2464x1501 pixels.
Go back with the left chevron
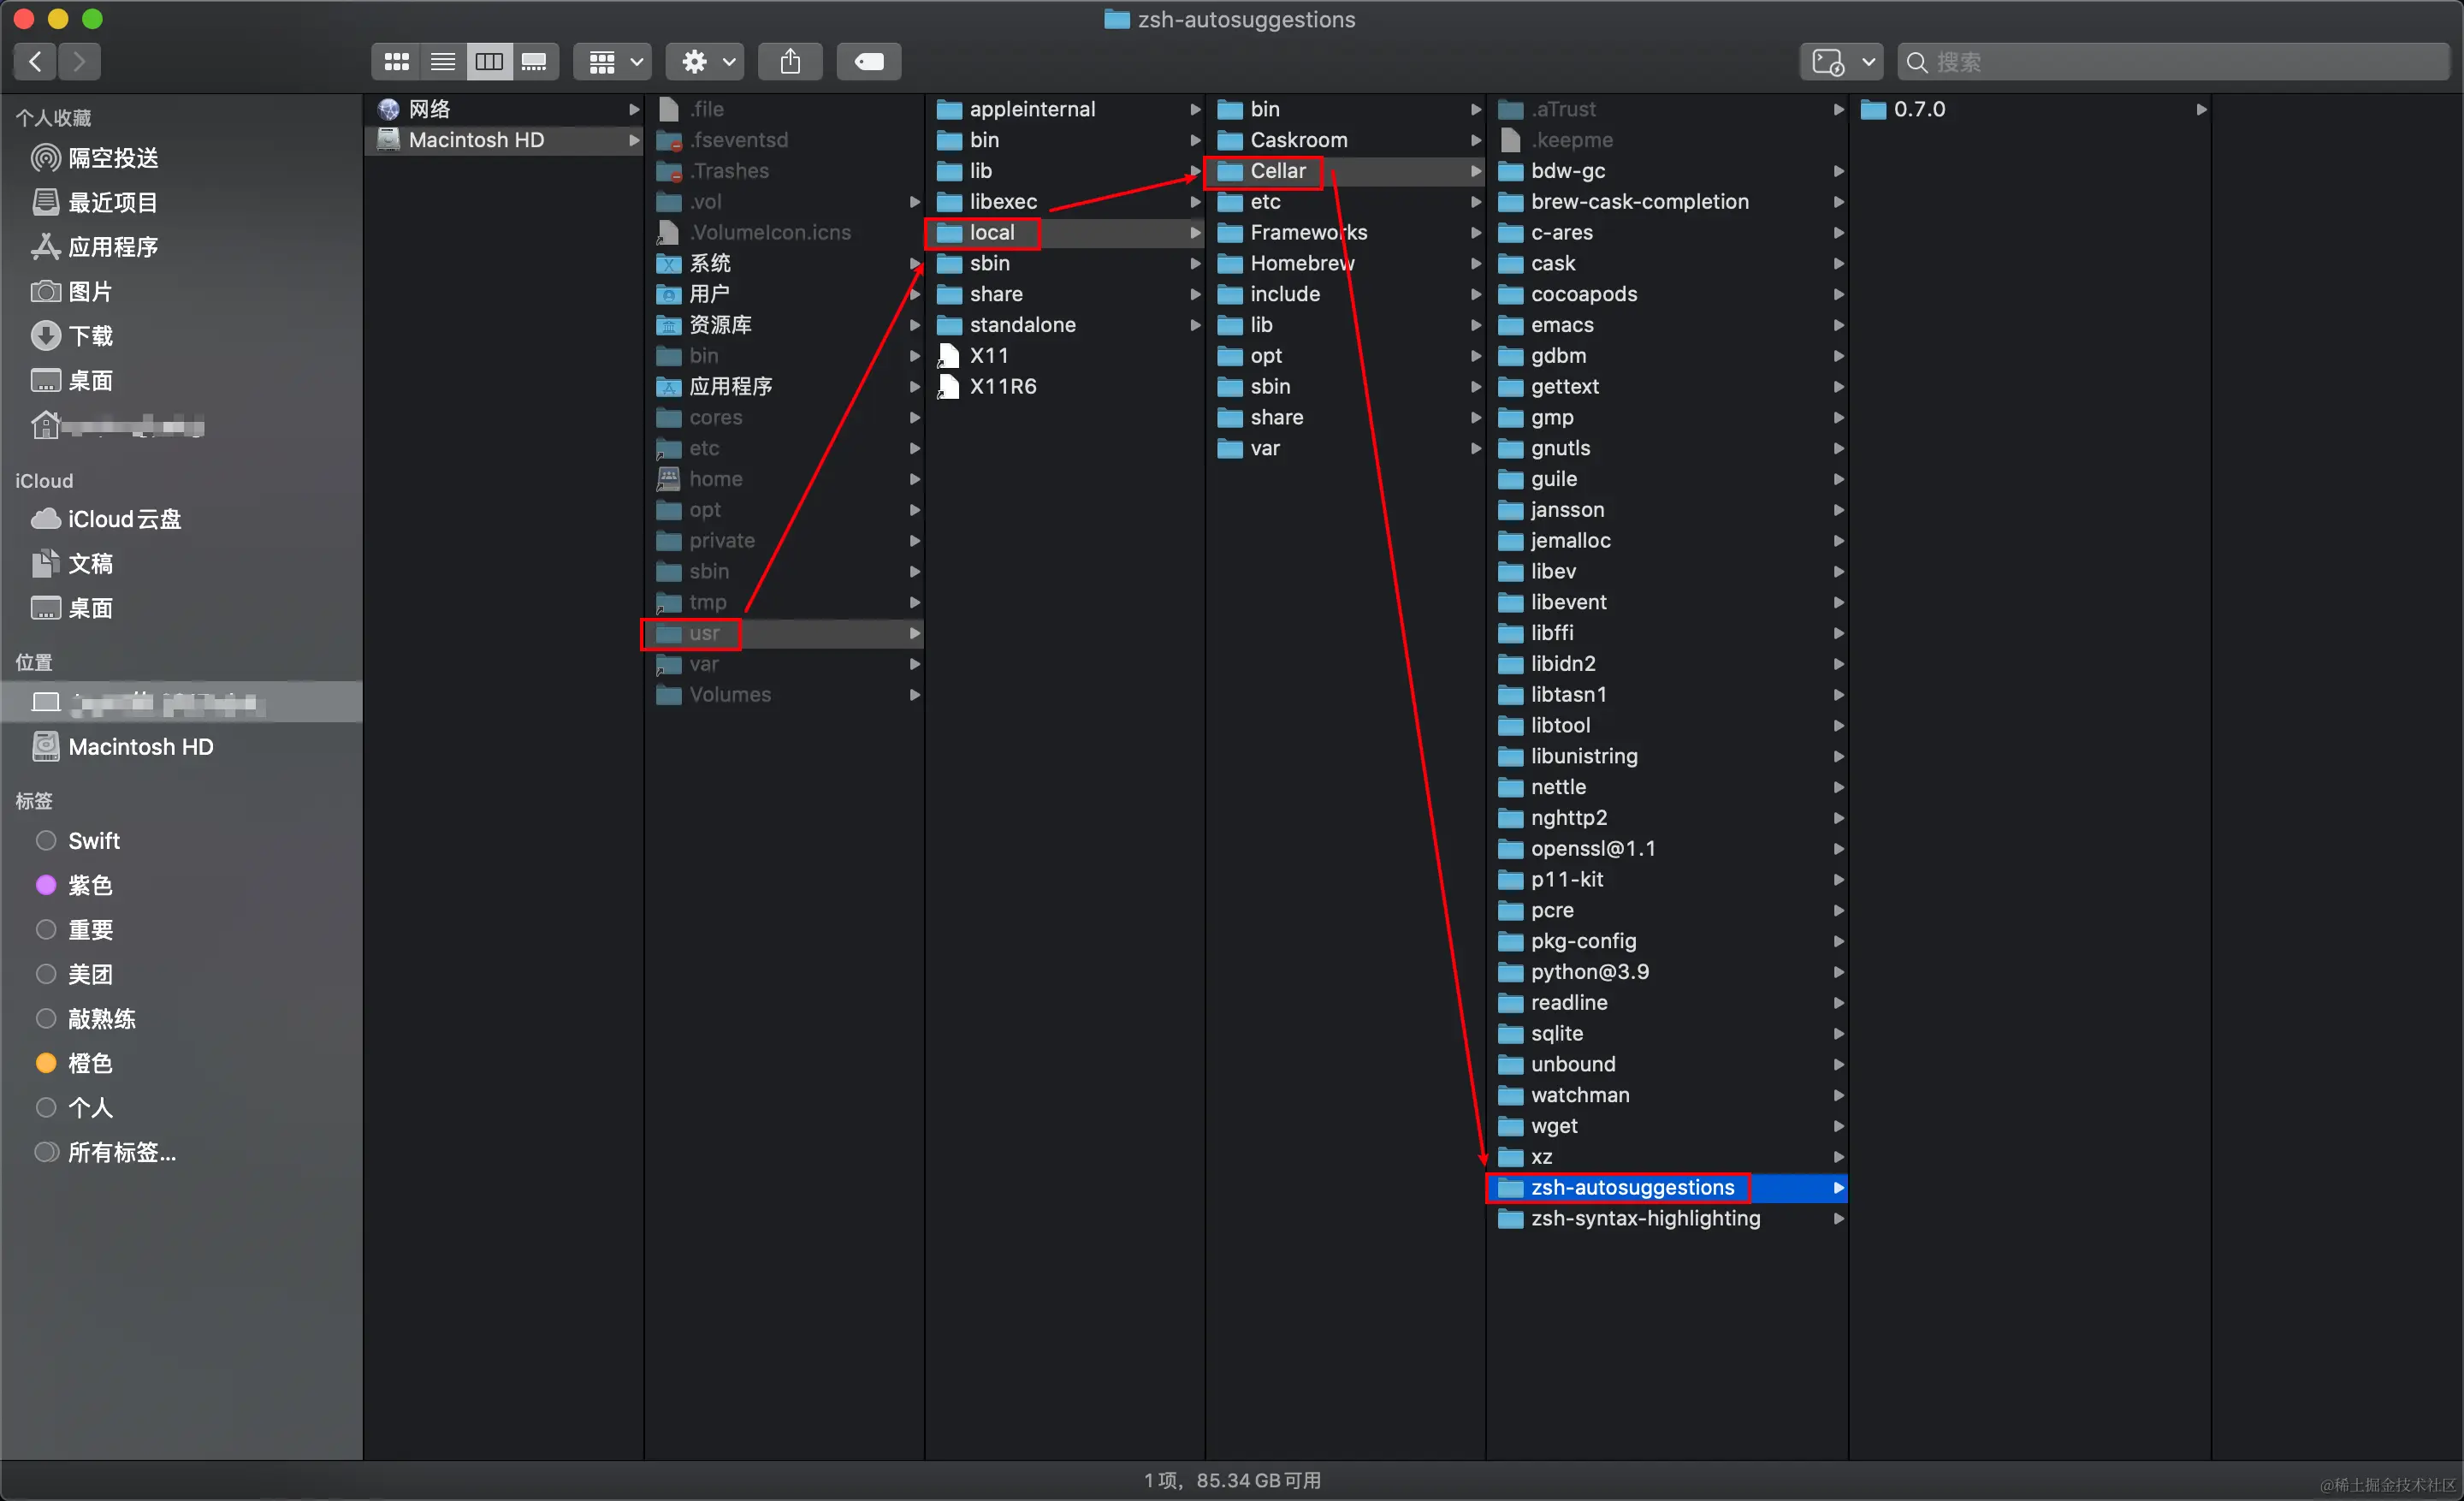click(x=35, y=62)
